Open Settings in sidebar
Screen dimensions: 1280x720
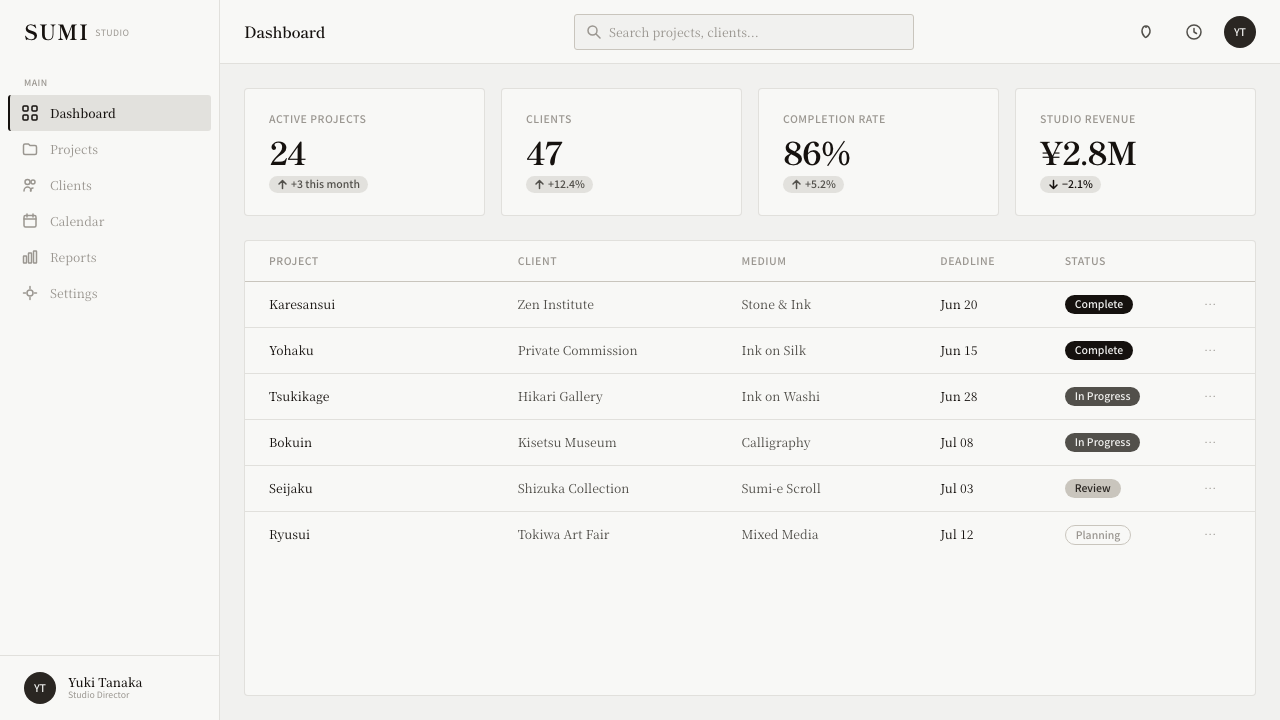pyautogui.click(x=110, y=293)
